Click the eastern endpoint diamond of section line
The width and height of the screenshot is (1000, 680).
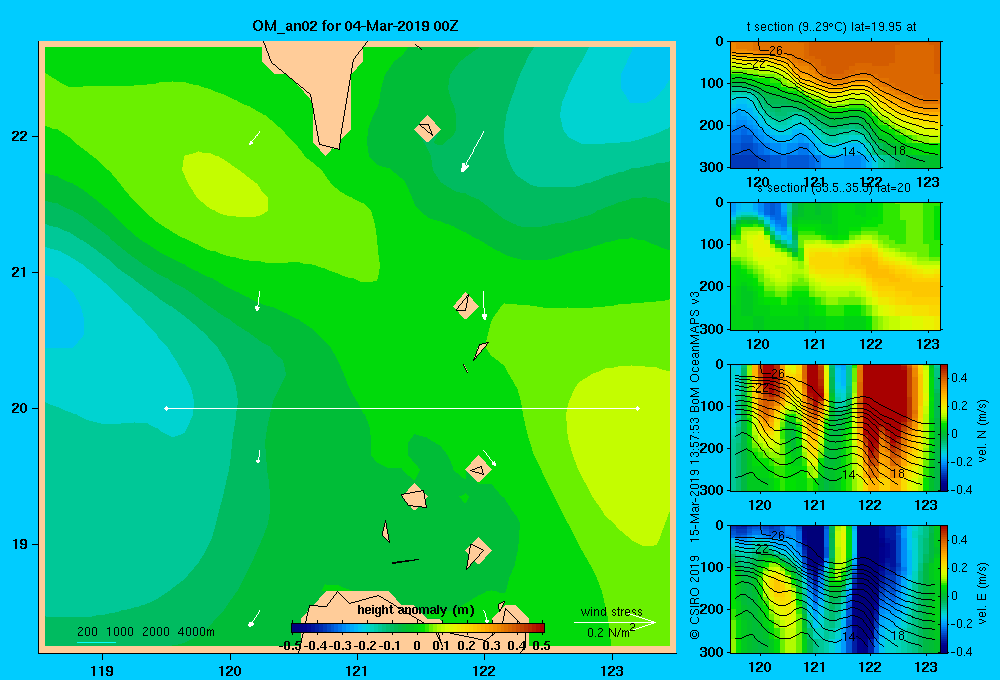click(638, 408)
